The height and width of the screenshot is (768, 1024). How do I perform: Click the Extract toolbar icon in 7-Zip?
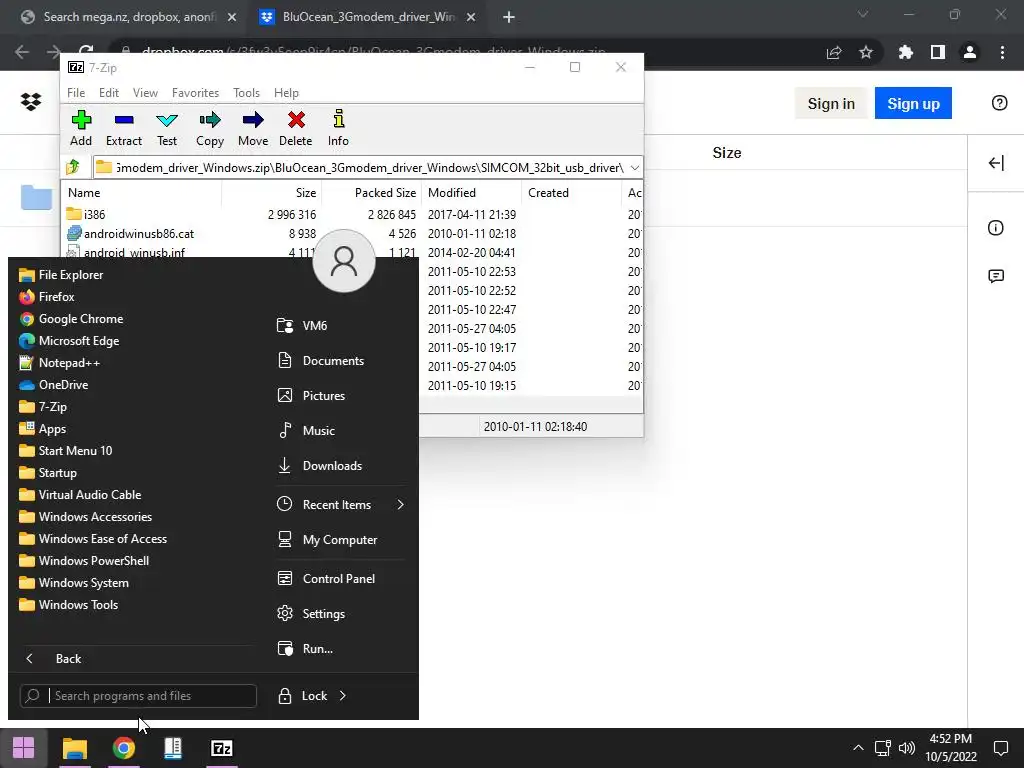point(123,129)
